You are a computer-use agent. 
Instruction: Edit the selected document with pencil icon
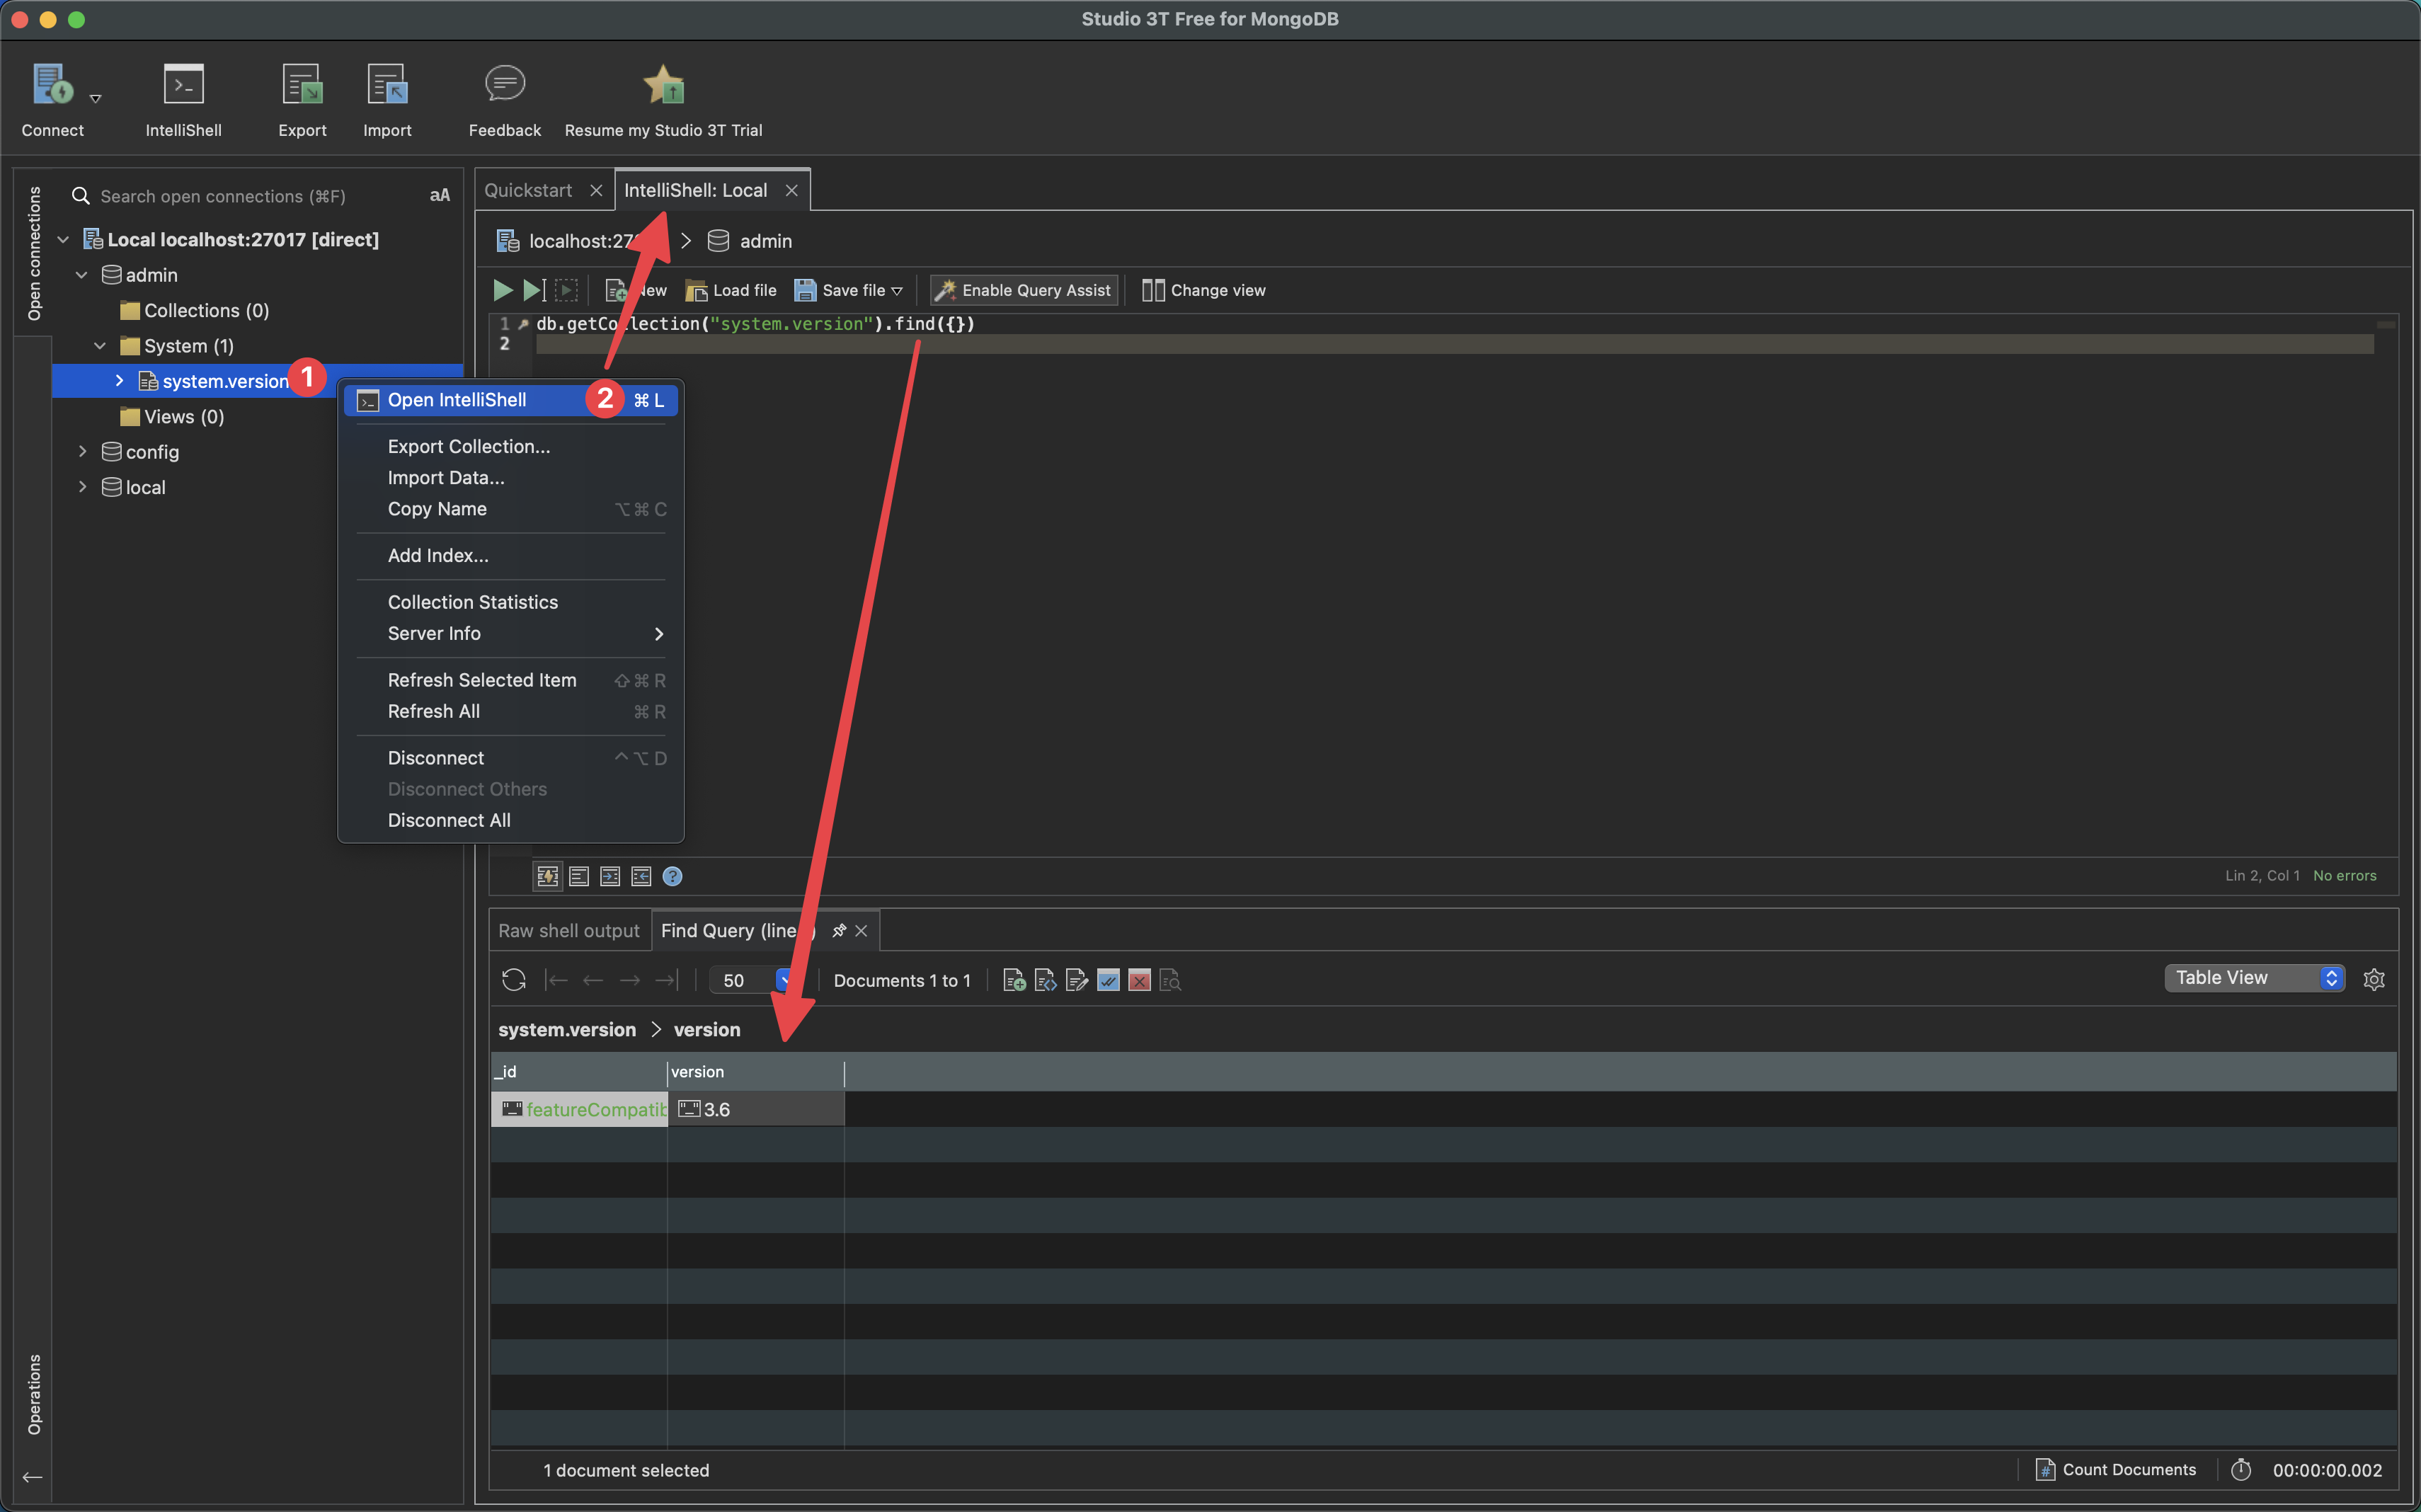[x=1077, y=980]
